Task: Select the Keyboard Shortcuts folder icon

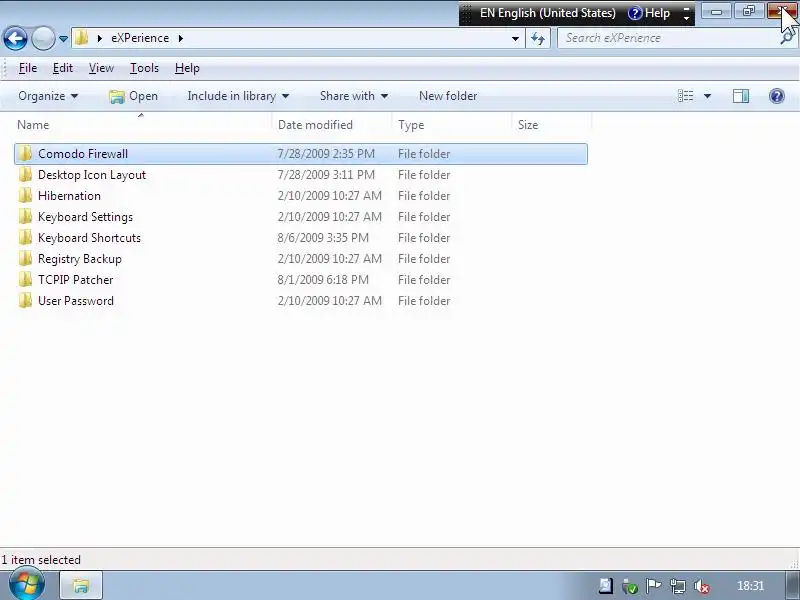Action: click(25, 237)
